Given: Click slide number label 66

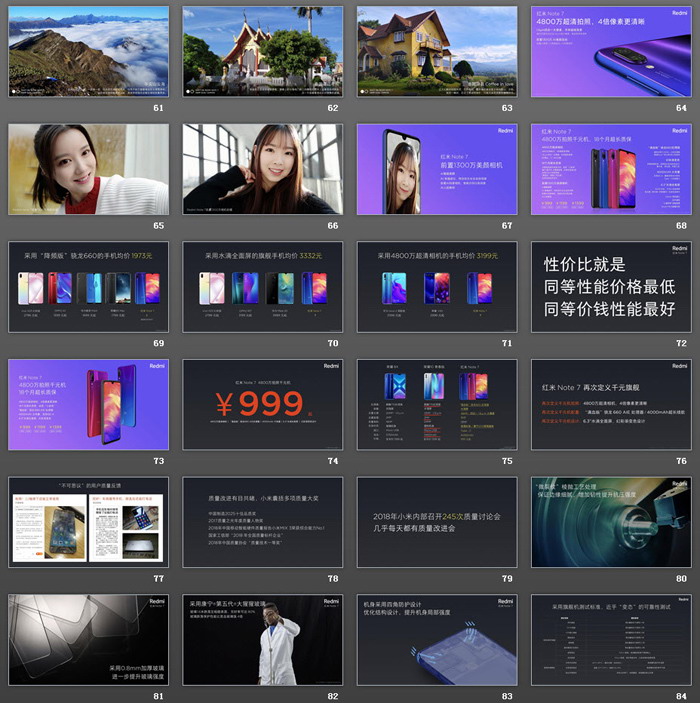Looking at the screenshot, I should click(x=333, y=226).
